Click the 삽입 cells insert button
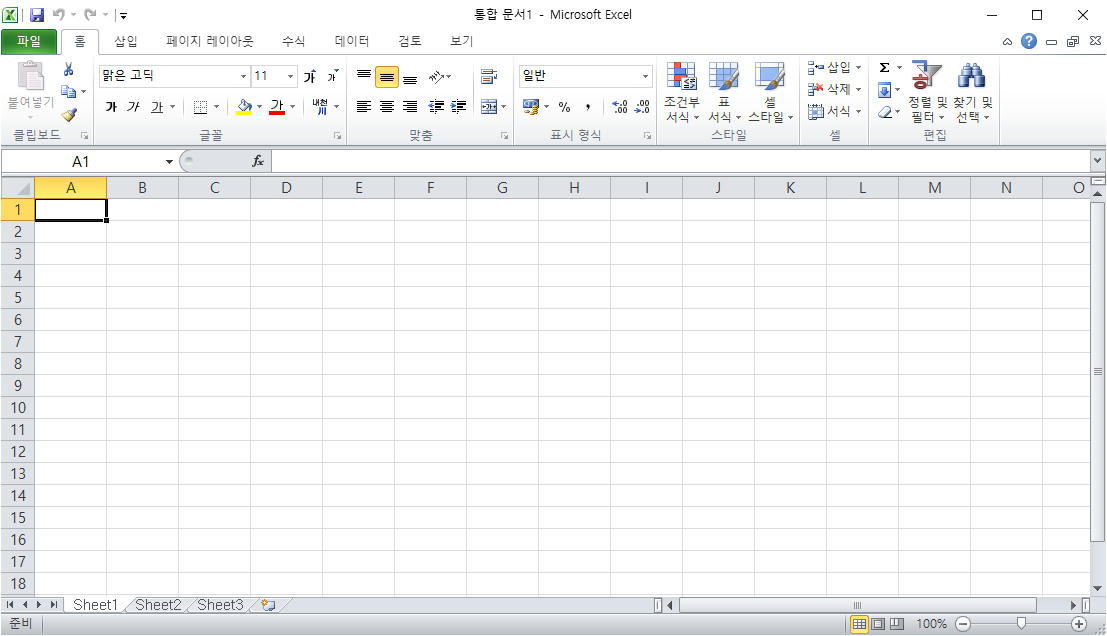Screen dimensions: 1107x636 point(834,68)
